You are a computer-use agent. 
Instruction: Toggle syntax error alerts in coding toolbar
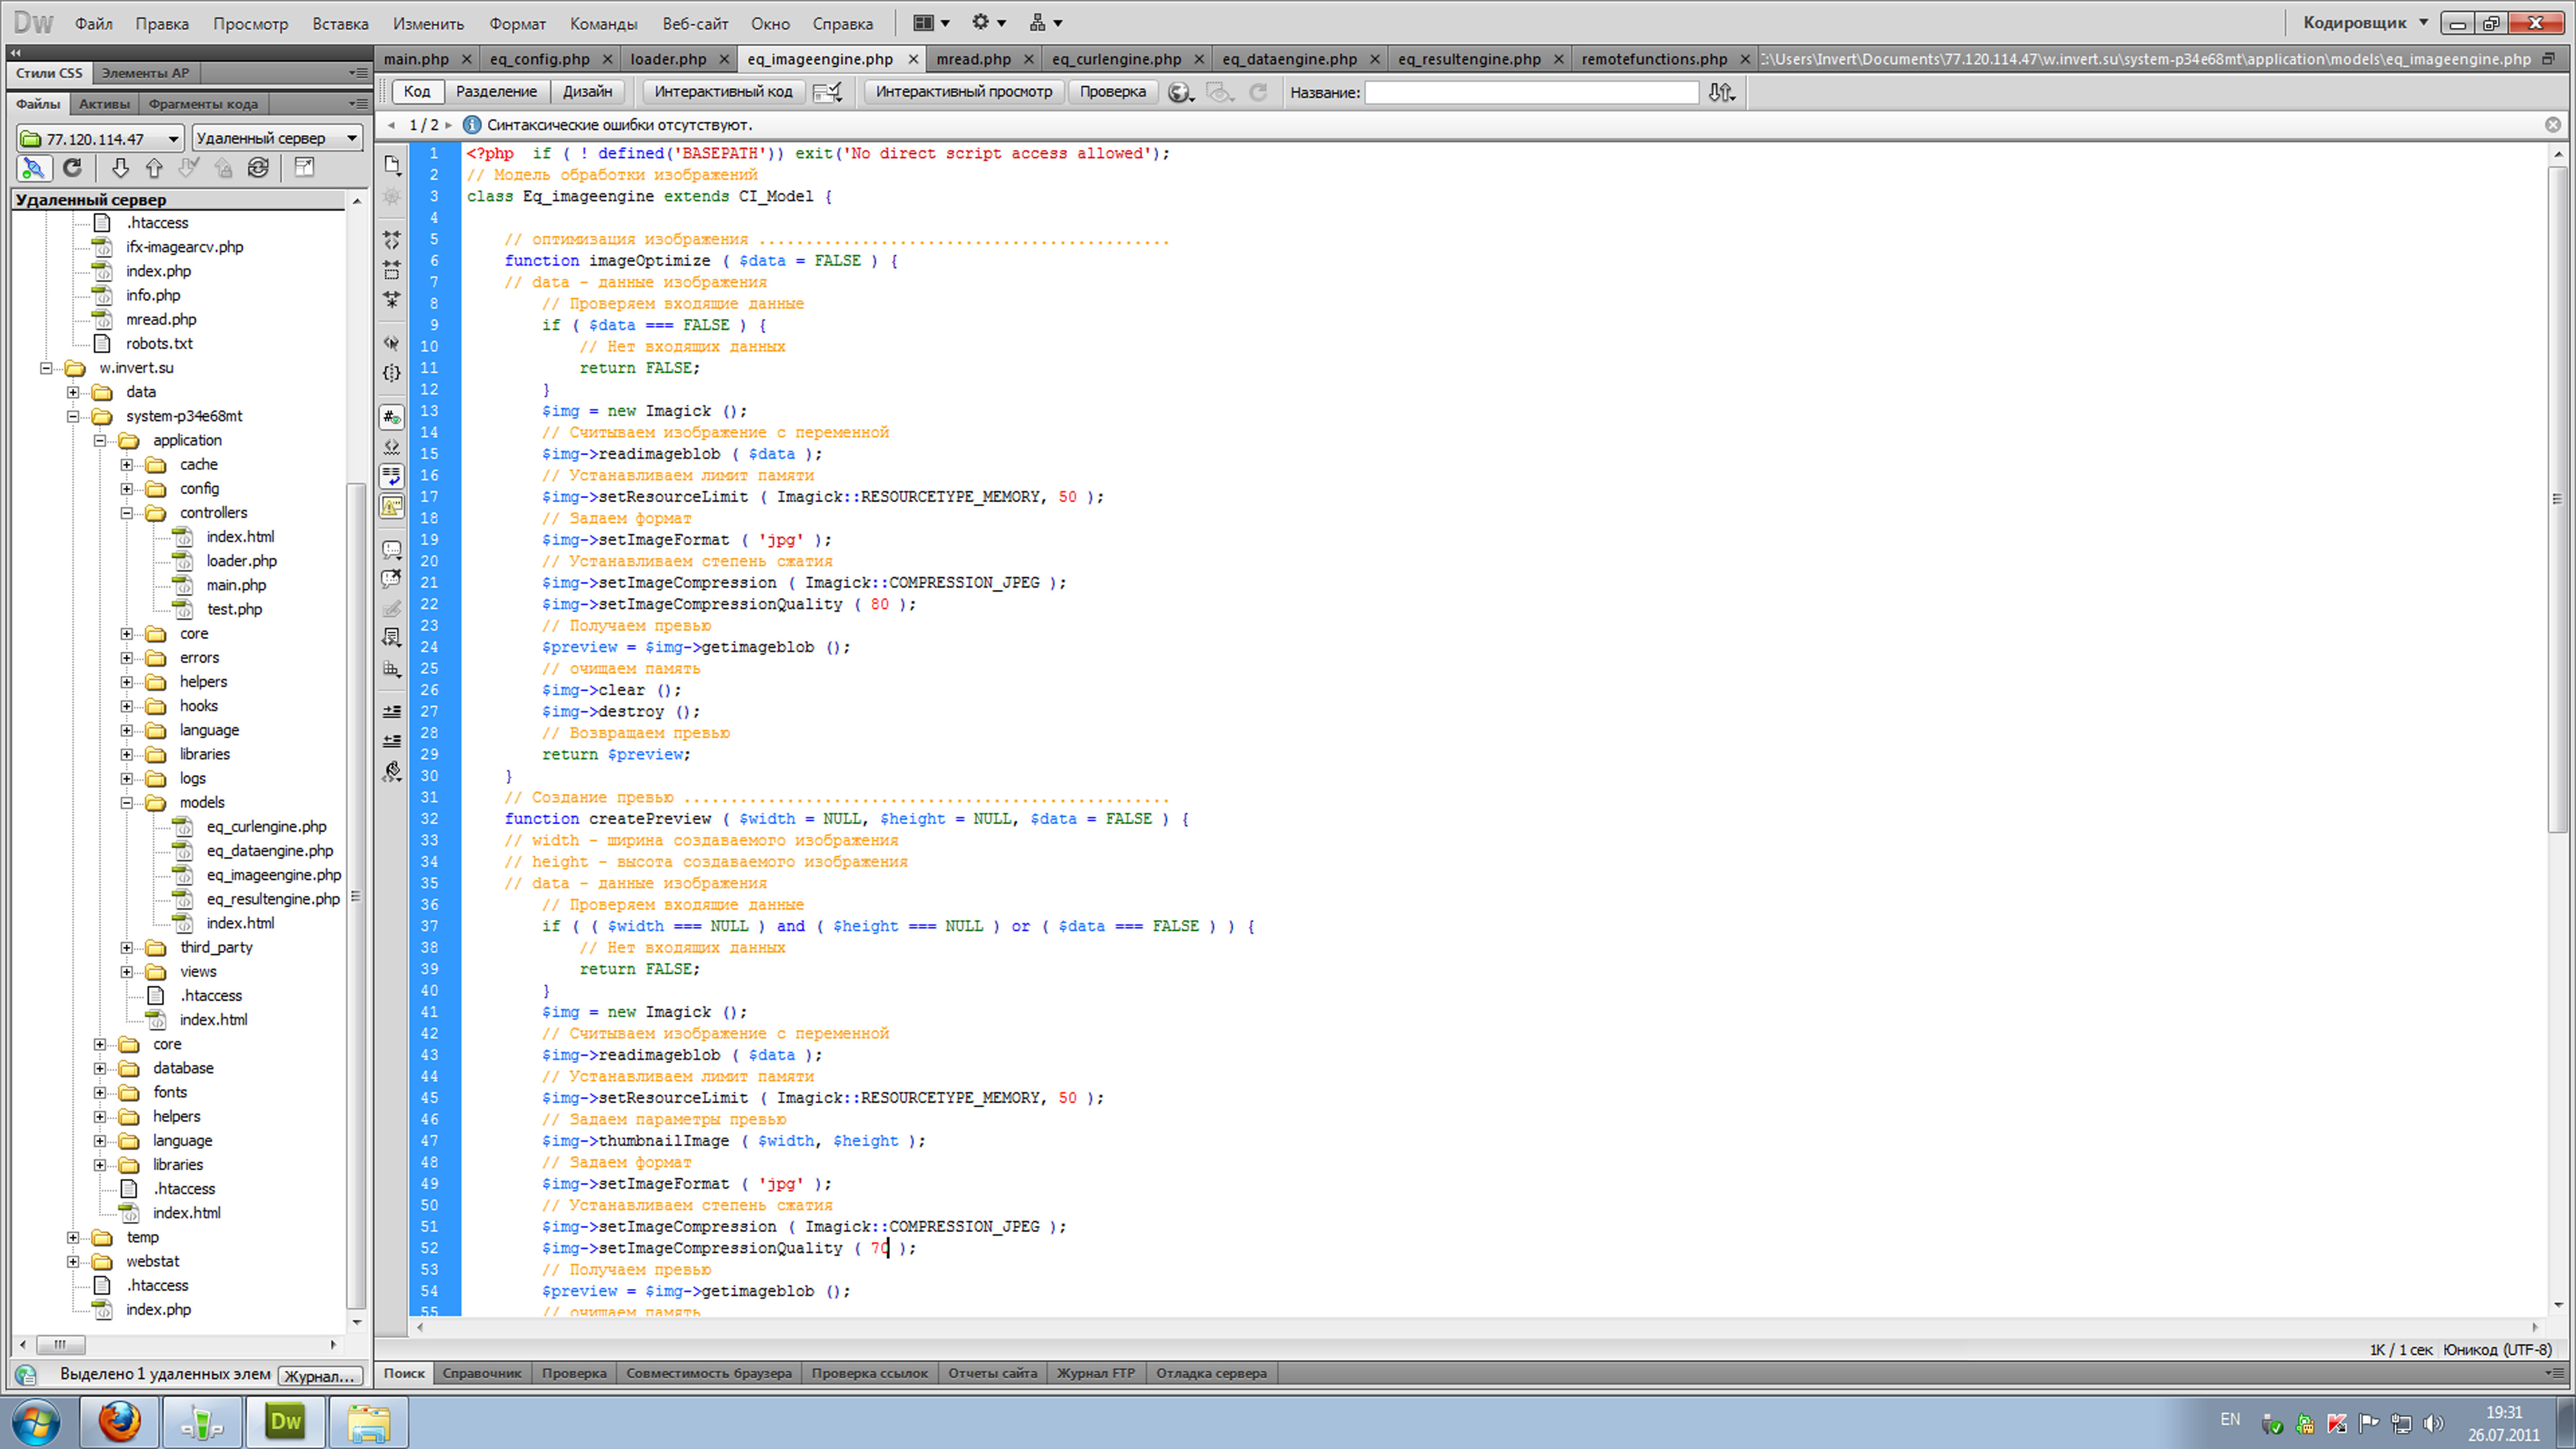click(x=392, y=506)
